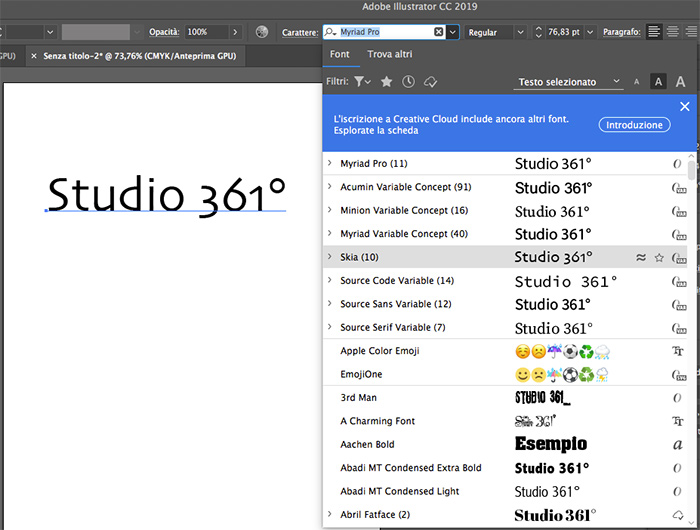700x530 pixels.
Task: Click the globe recolor artwork icon
Action: [x=262, y=32]
